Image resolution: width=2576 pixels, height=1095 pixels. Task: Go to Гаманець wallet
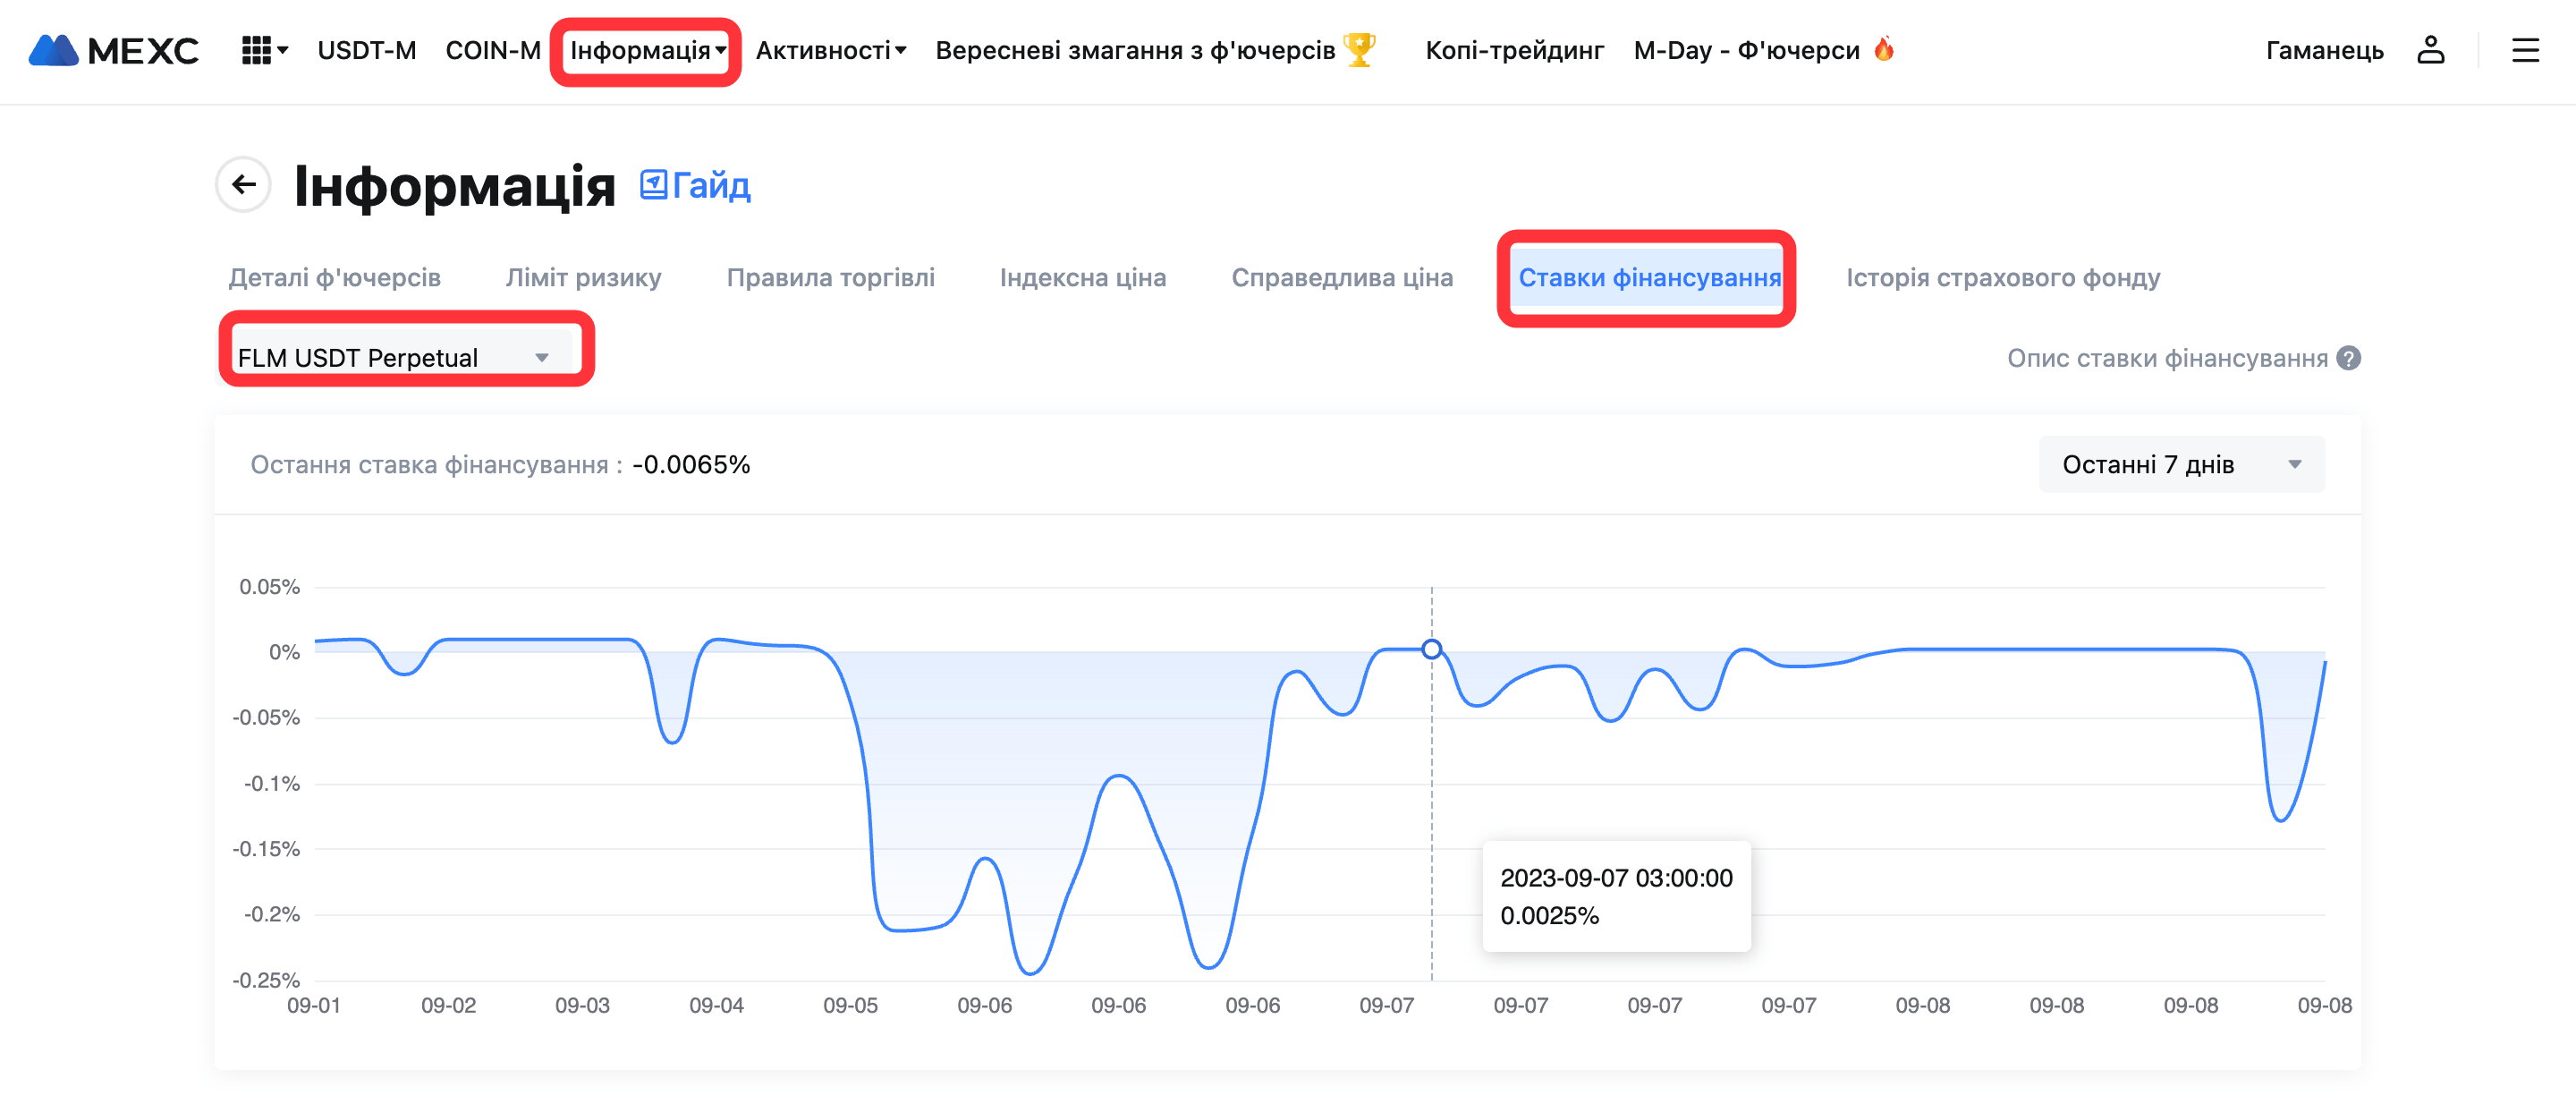[x=2324, y=50]
